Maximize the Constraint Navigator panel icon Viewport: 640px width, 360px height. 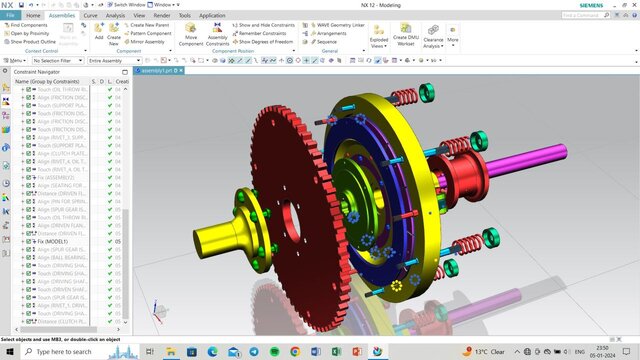pyautogui.click(x=125, y=72)
